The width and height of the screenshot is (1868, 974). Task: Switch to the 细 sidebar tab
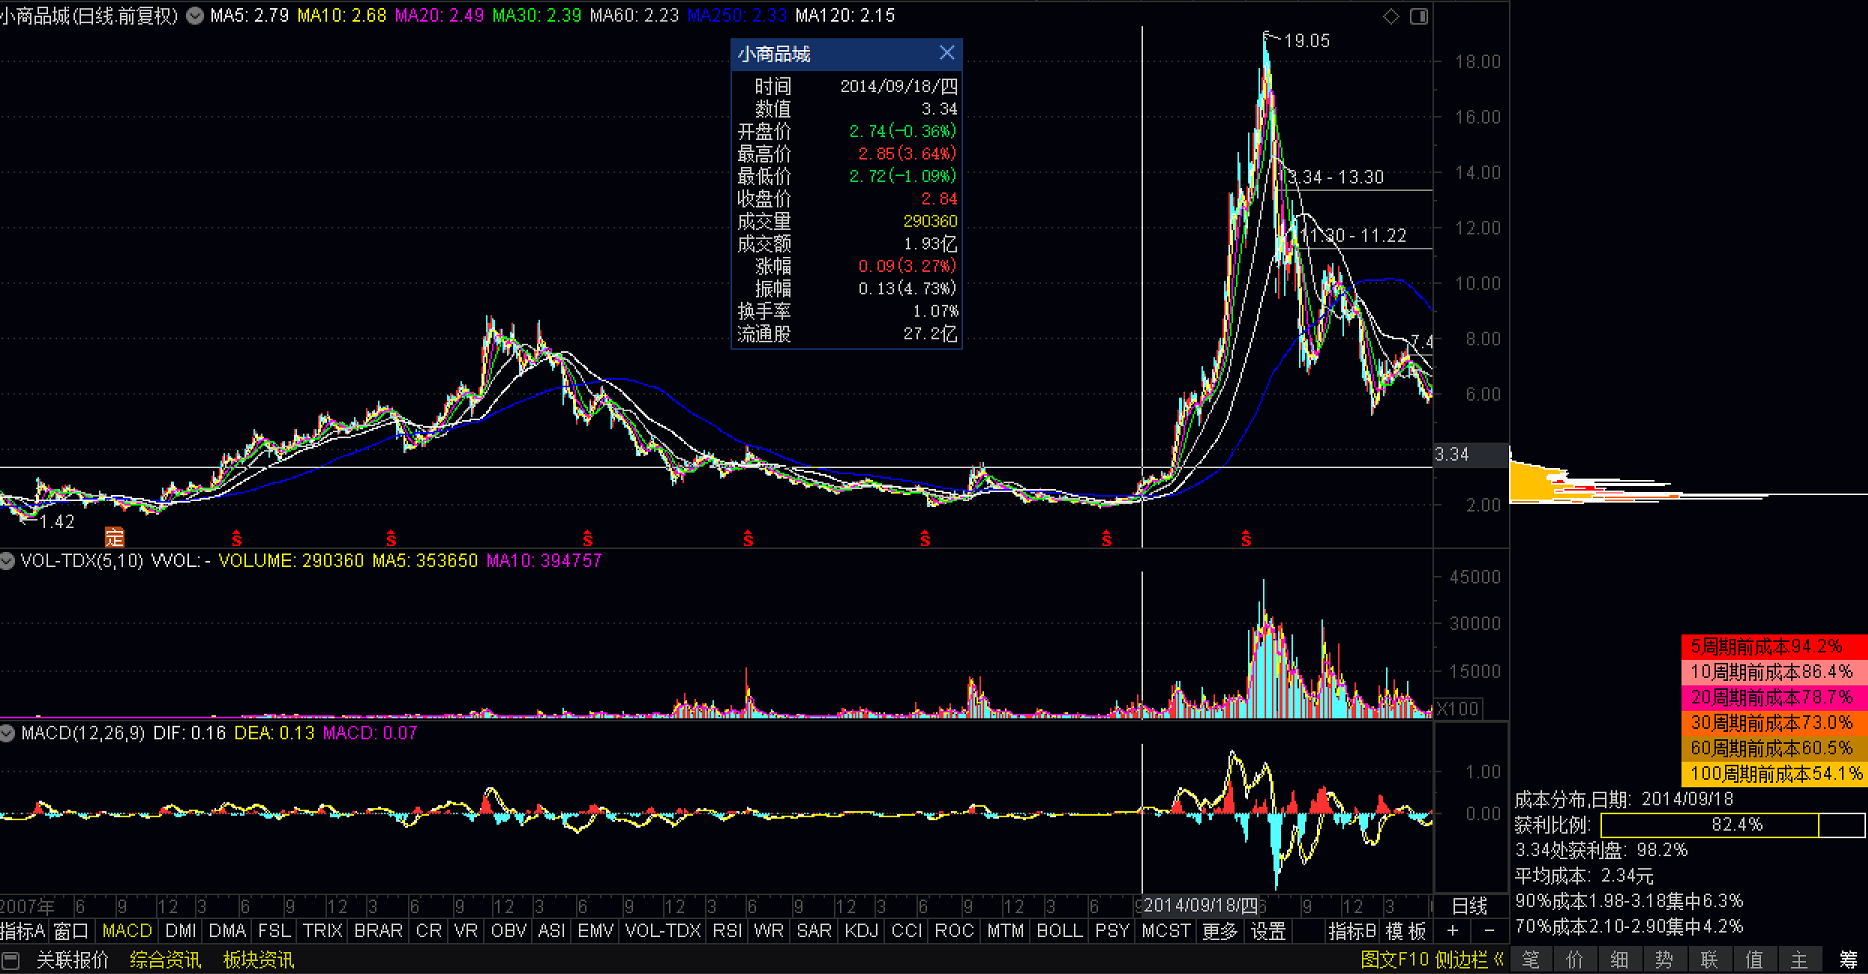(1620, 960)
